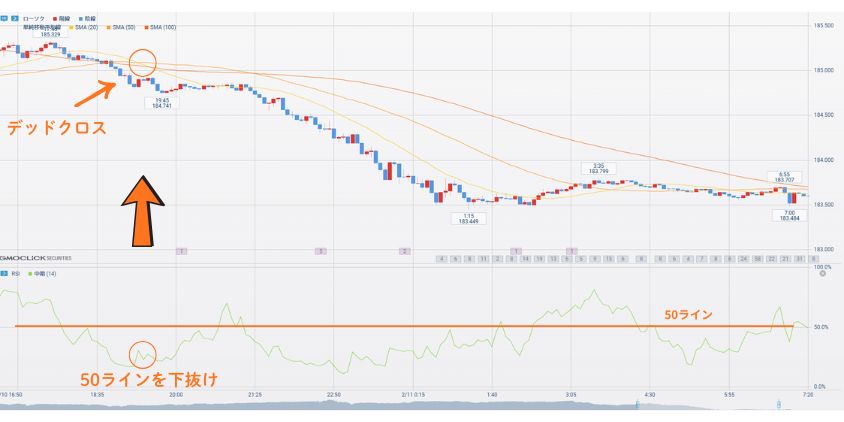Toggle SMA (50) line visibility

point(122,27)
